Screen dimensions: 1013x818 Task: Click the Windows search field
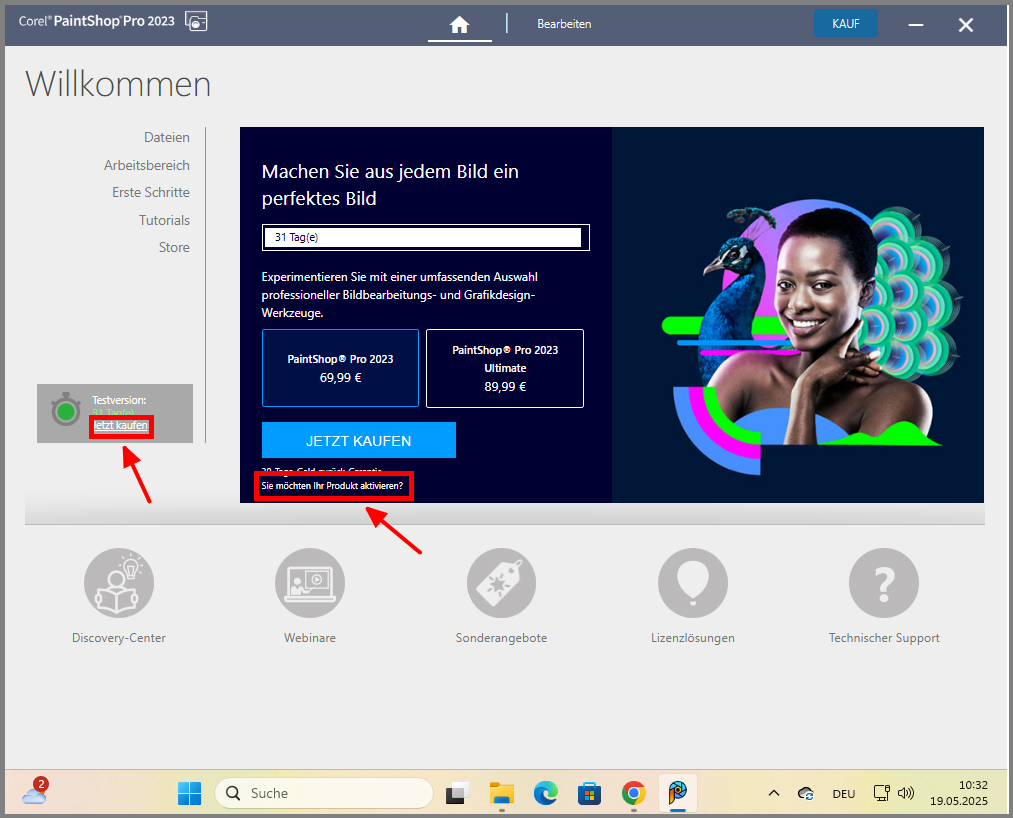click(323, 793)
